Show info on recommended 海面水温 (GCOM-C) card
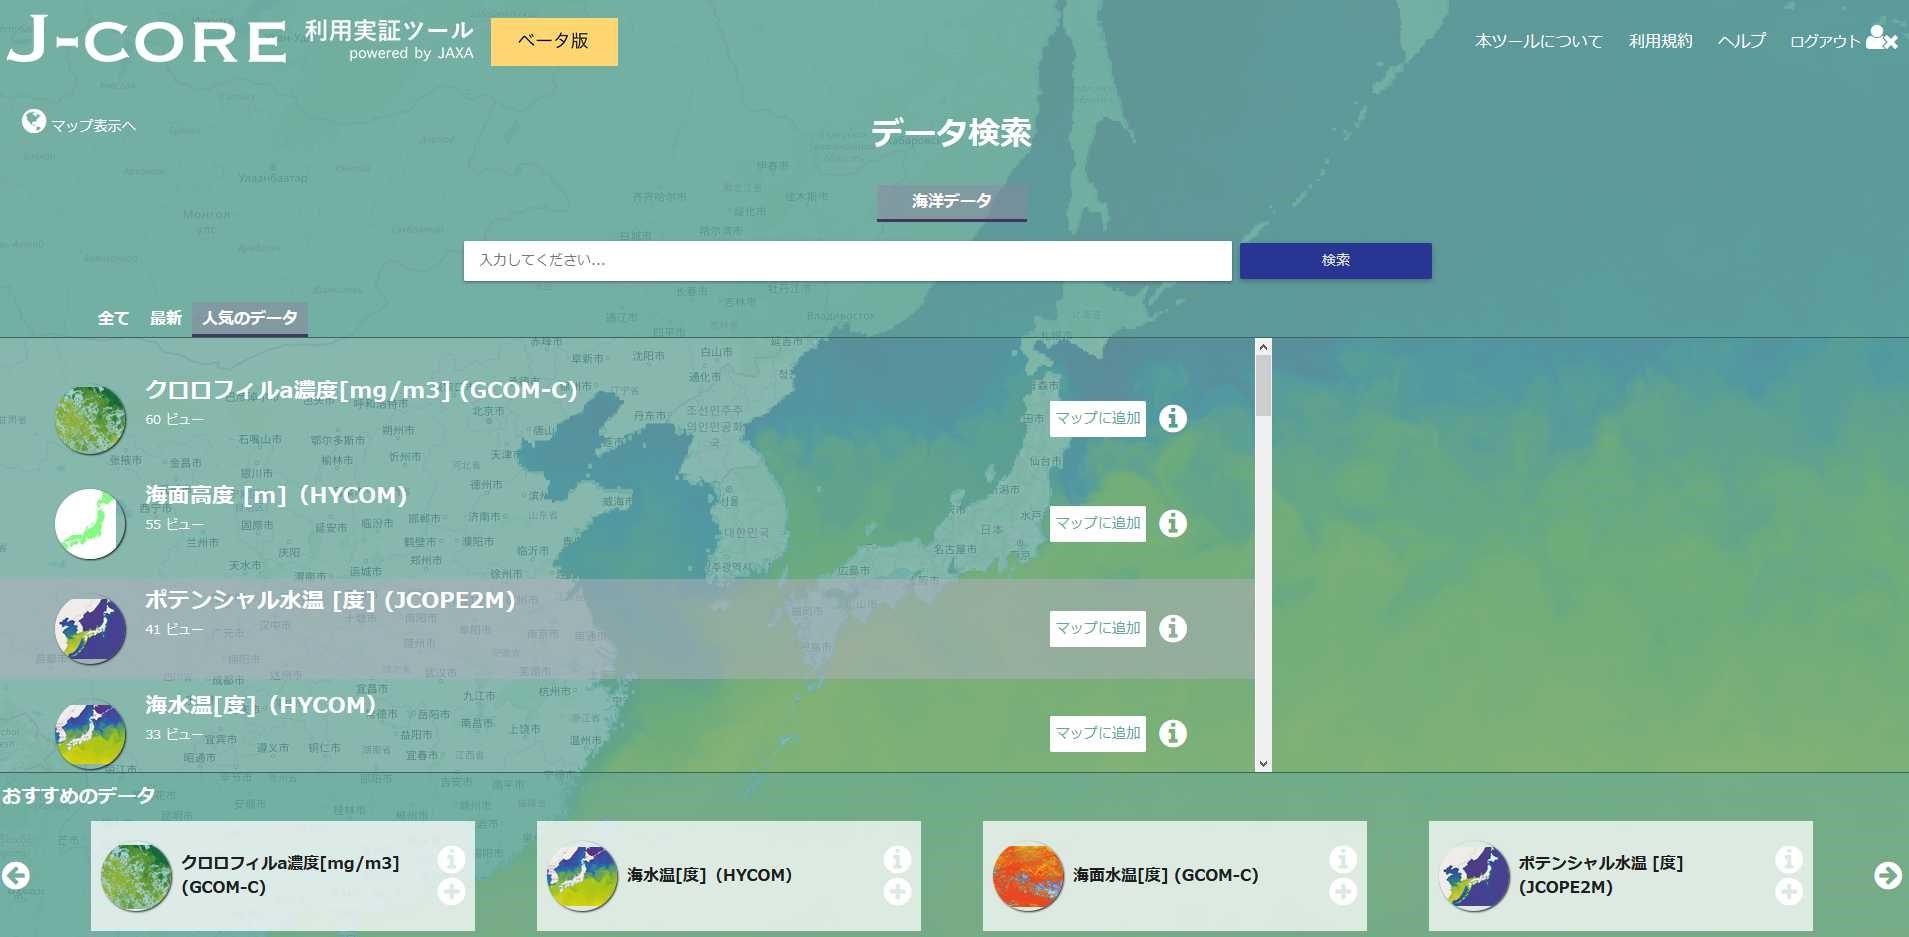The height and width of the screenshot is (937, 1909). coord(1344,859)
